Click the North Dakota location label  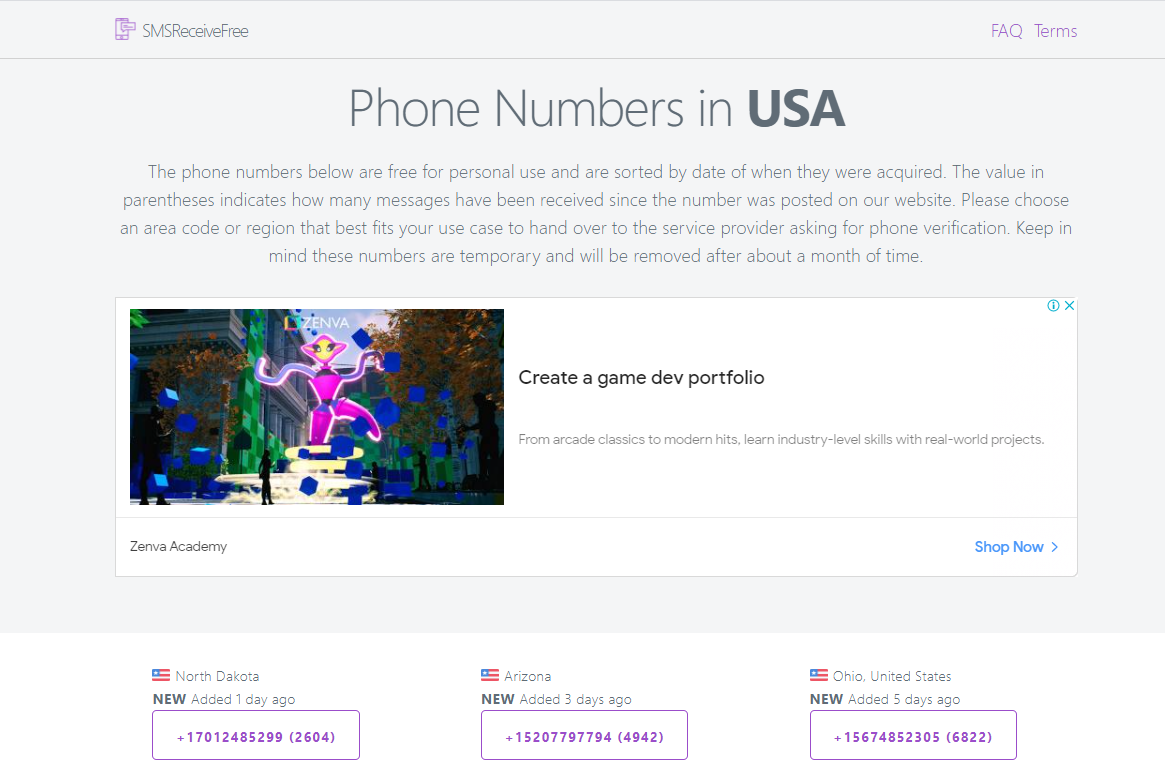(217, 676)
